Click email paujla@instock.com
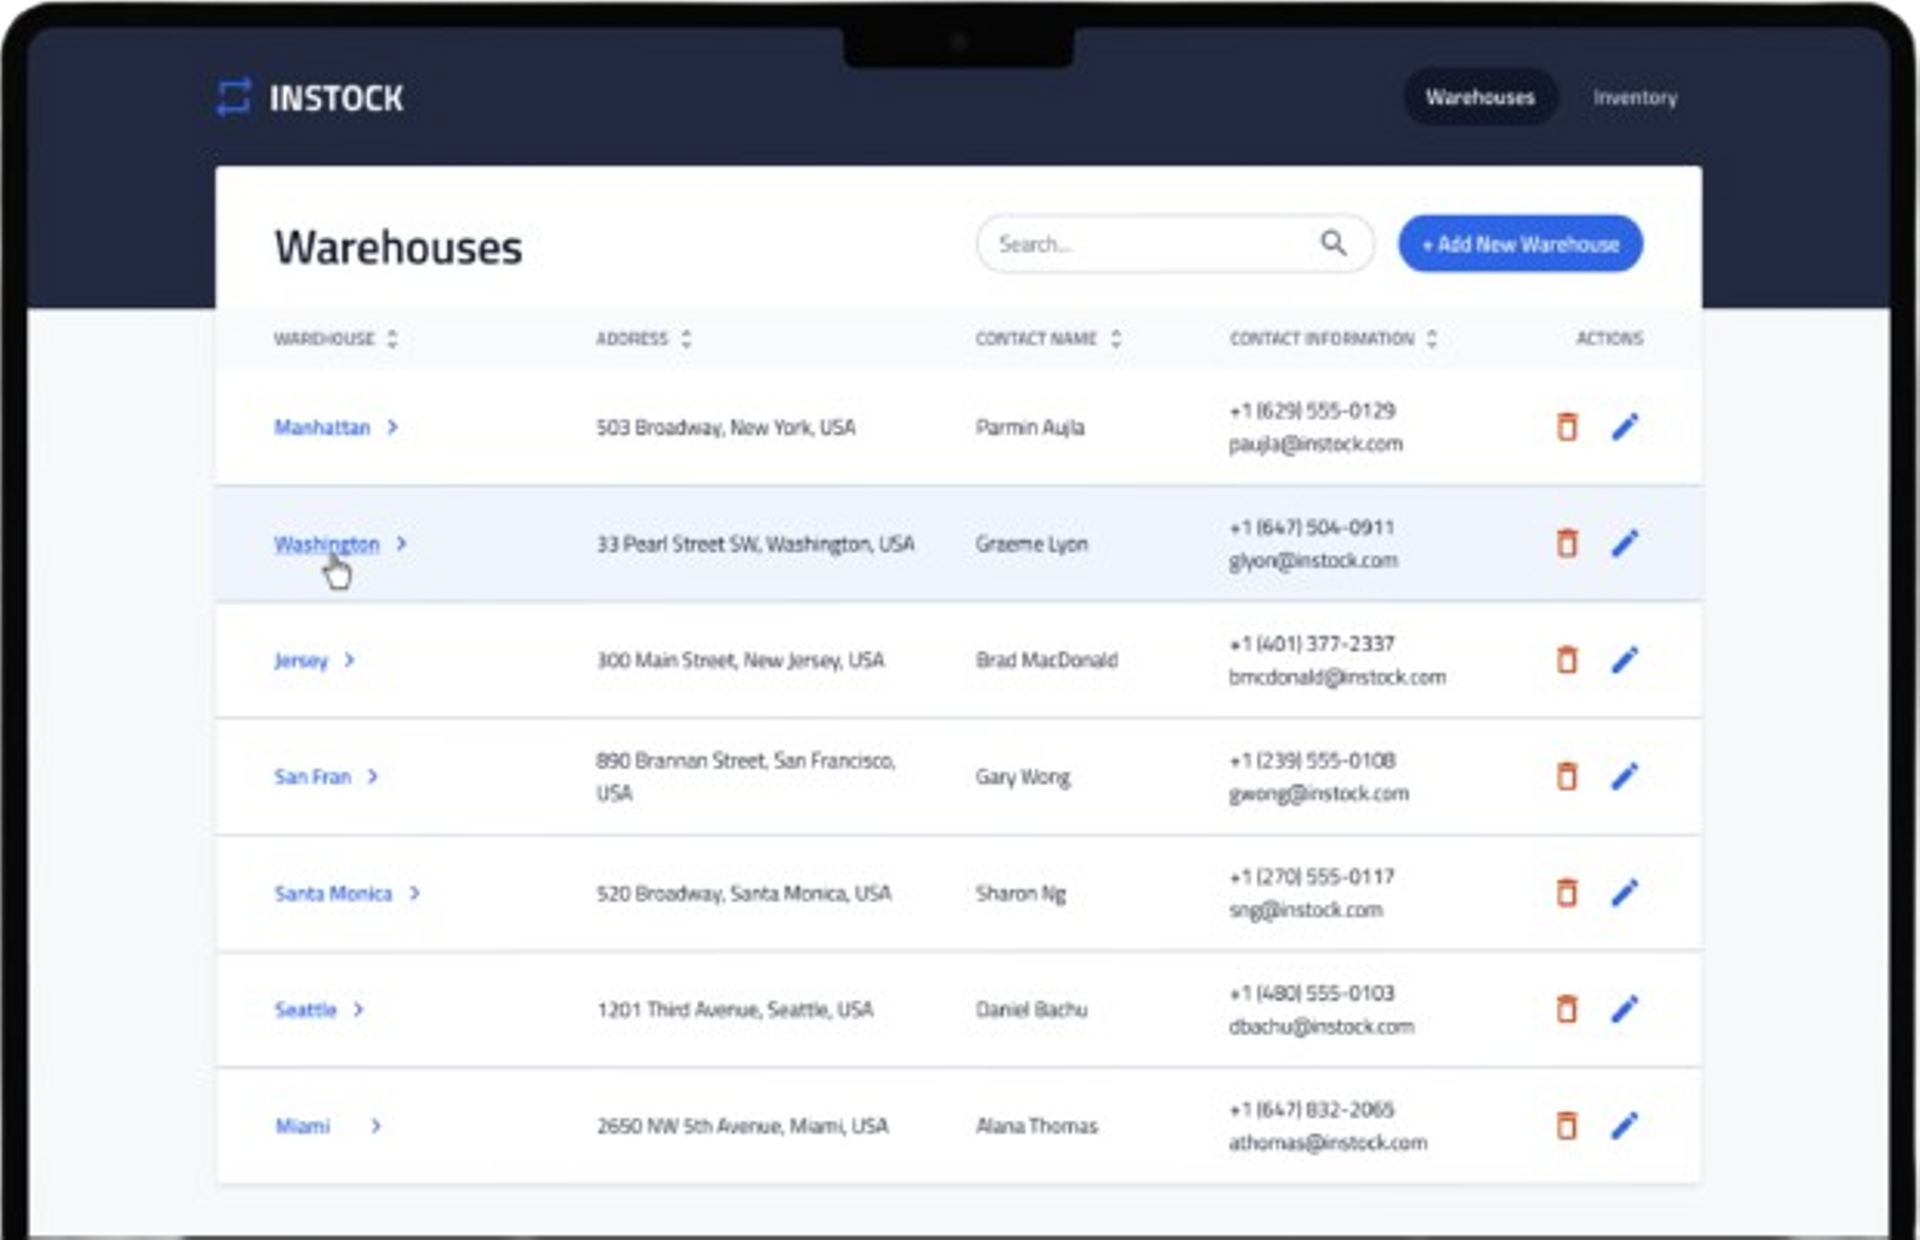Image resolution: width=1920 pixels, height=1240 pixels. 1316,444
